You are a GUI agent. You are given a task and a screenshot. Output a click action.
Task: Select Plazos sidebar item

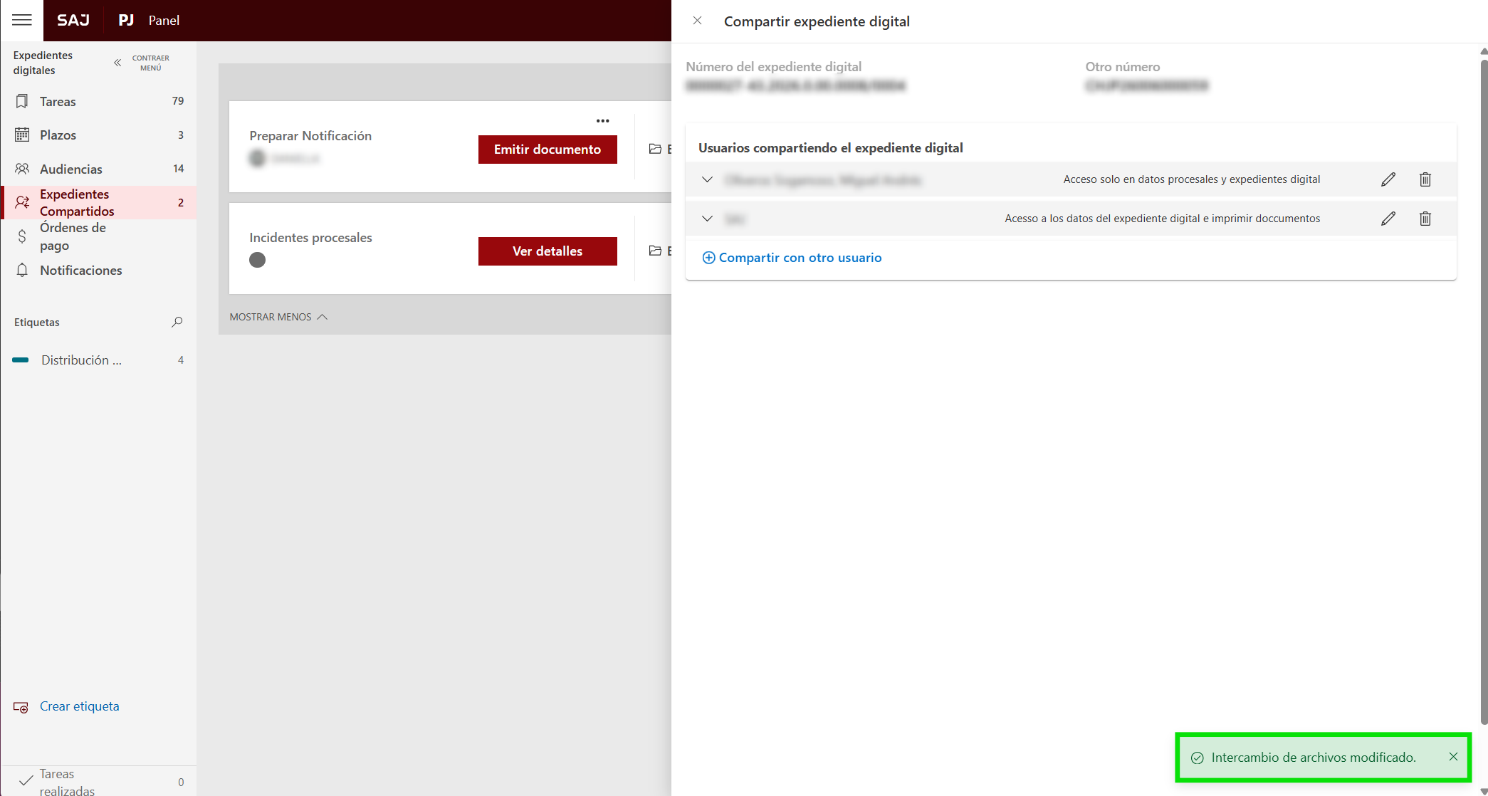(58, 135)
